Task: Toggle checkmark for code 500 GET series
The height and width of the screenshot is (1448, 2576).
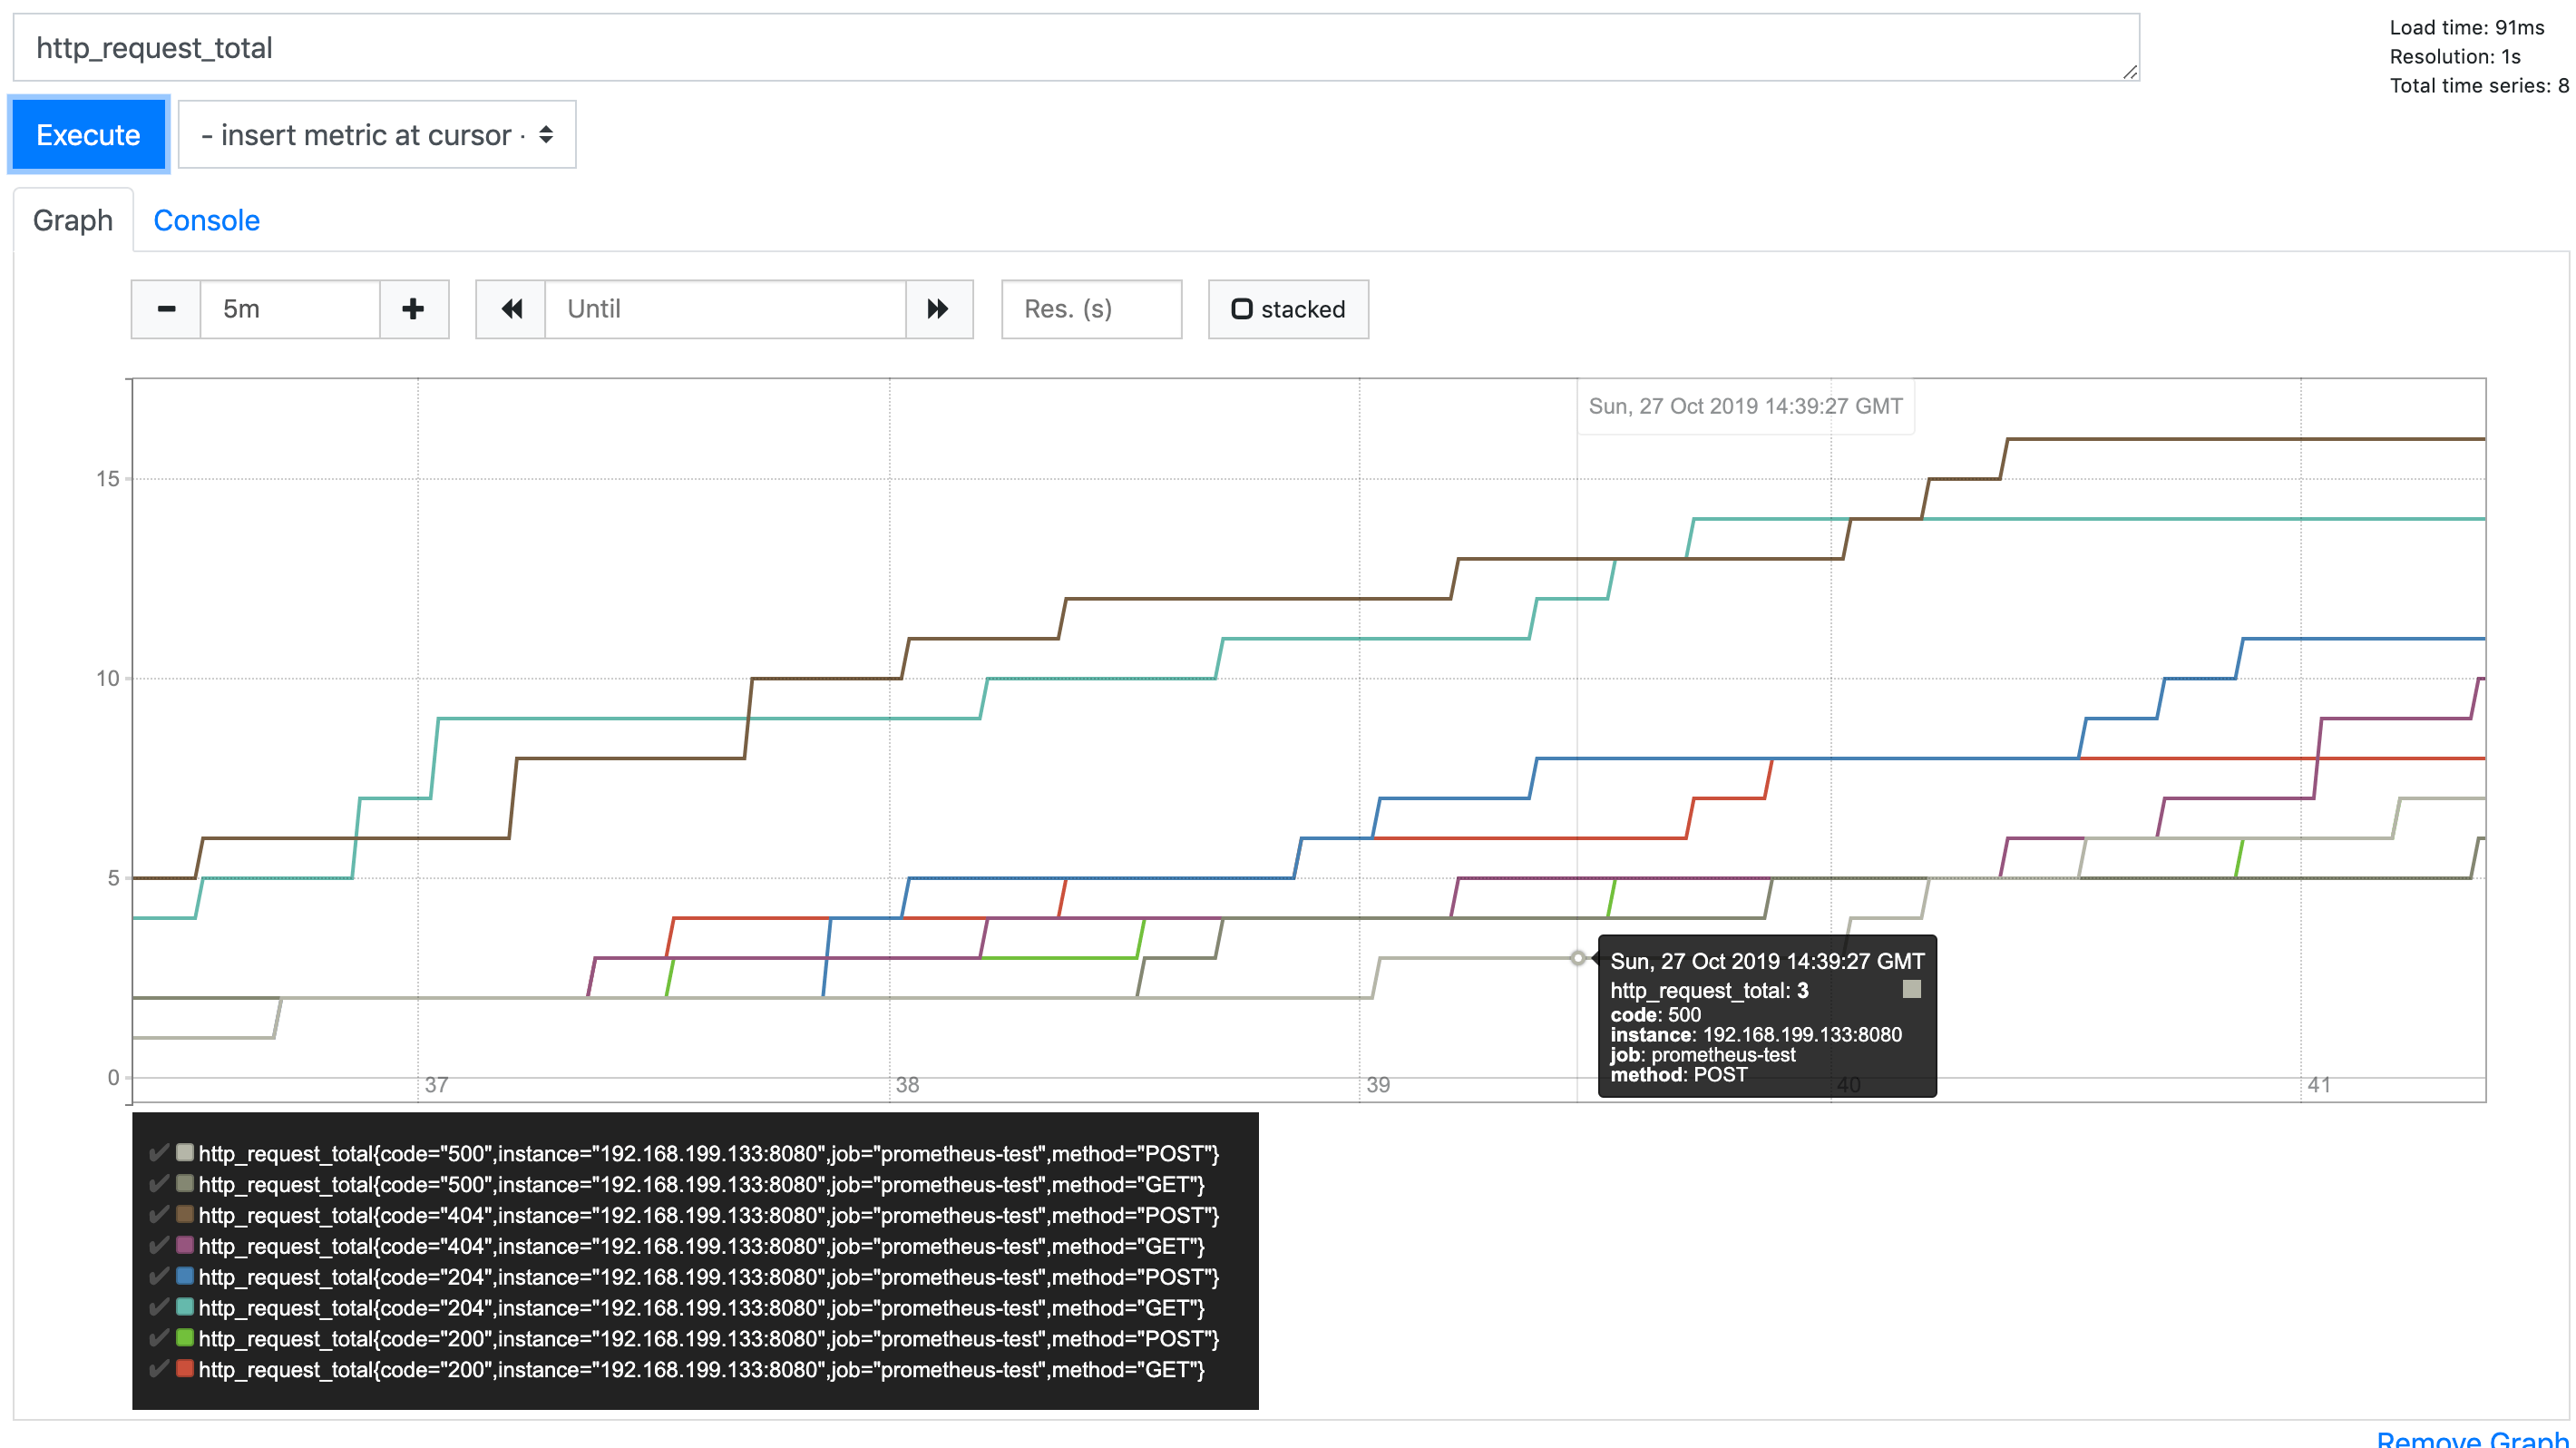Action: coord(158,1184)
